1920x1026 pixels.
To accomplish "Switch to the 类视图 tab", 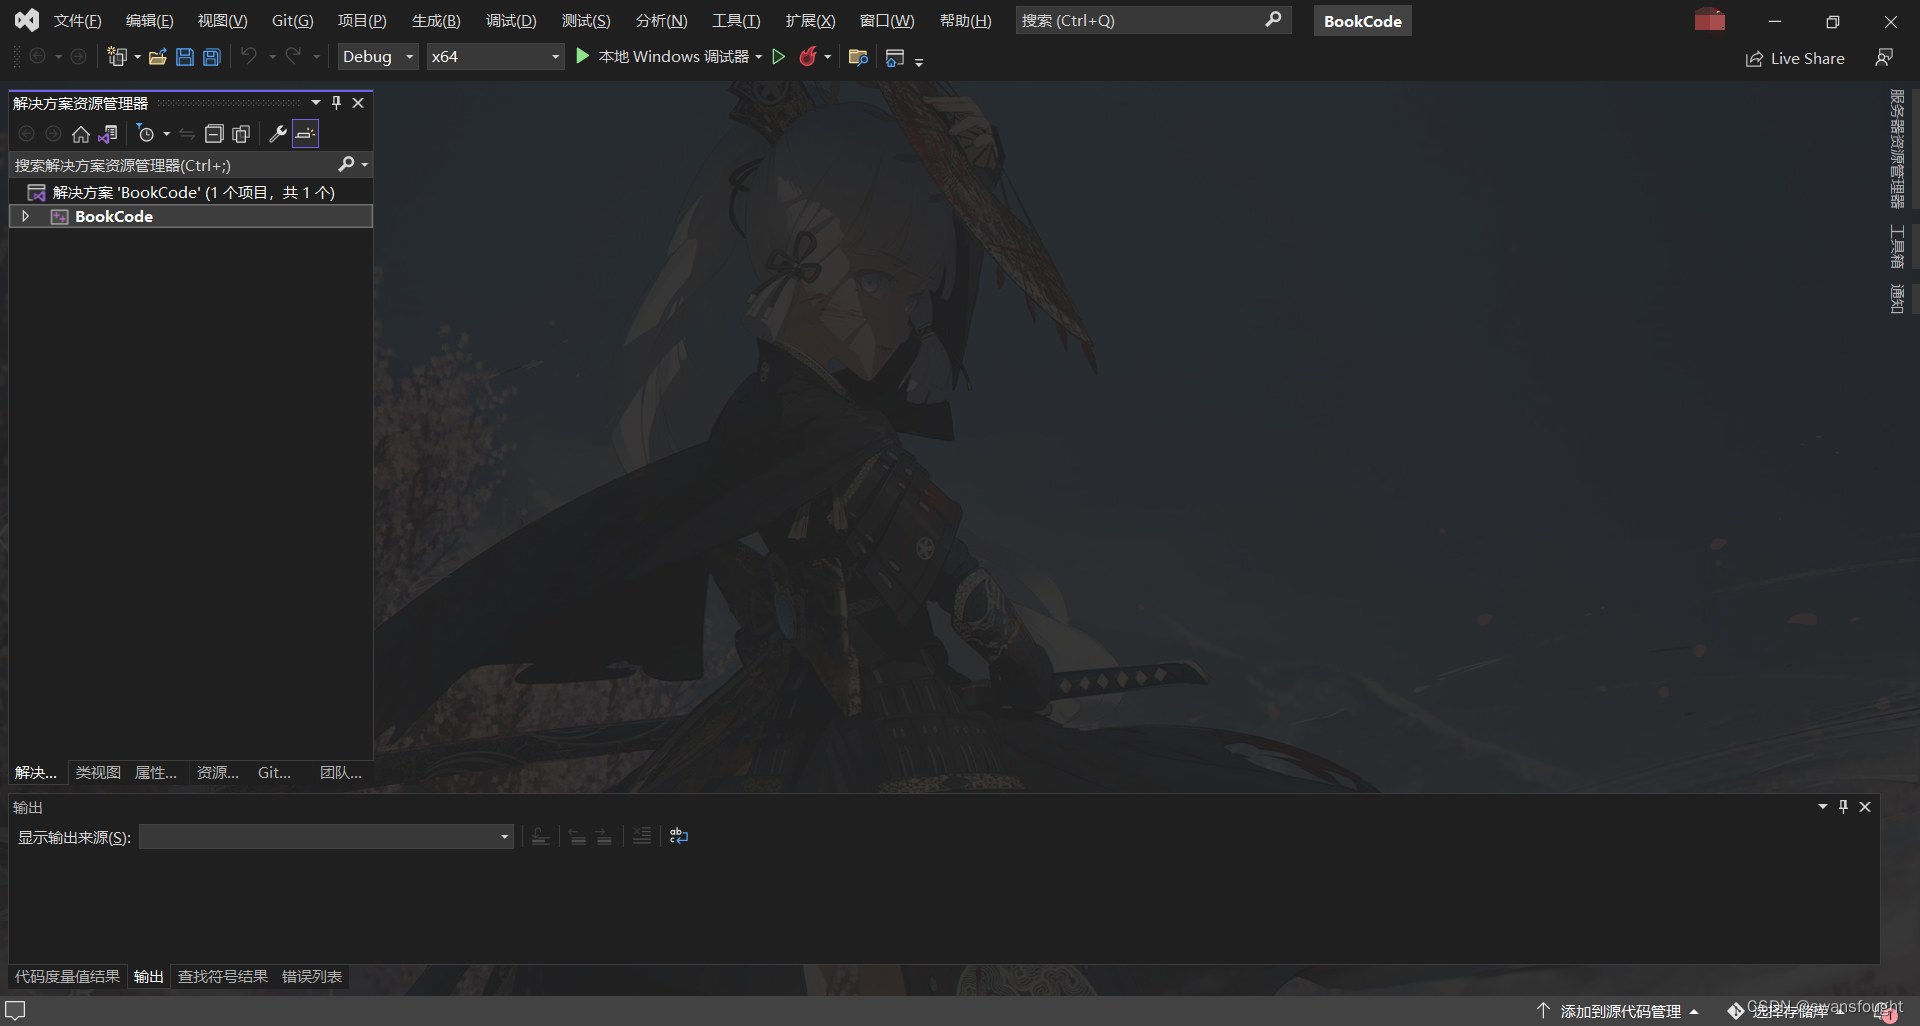I will click(98, 773).
